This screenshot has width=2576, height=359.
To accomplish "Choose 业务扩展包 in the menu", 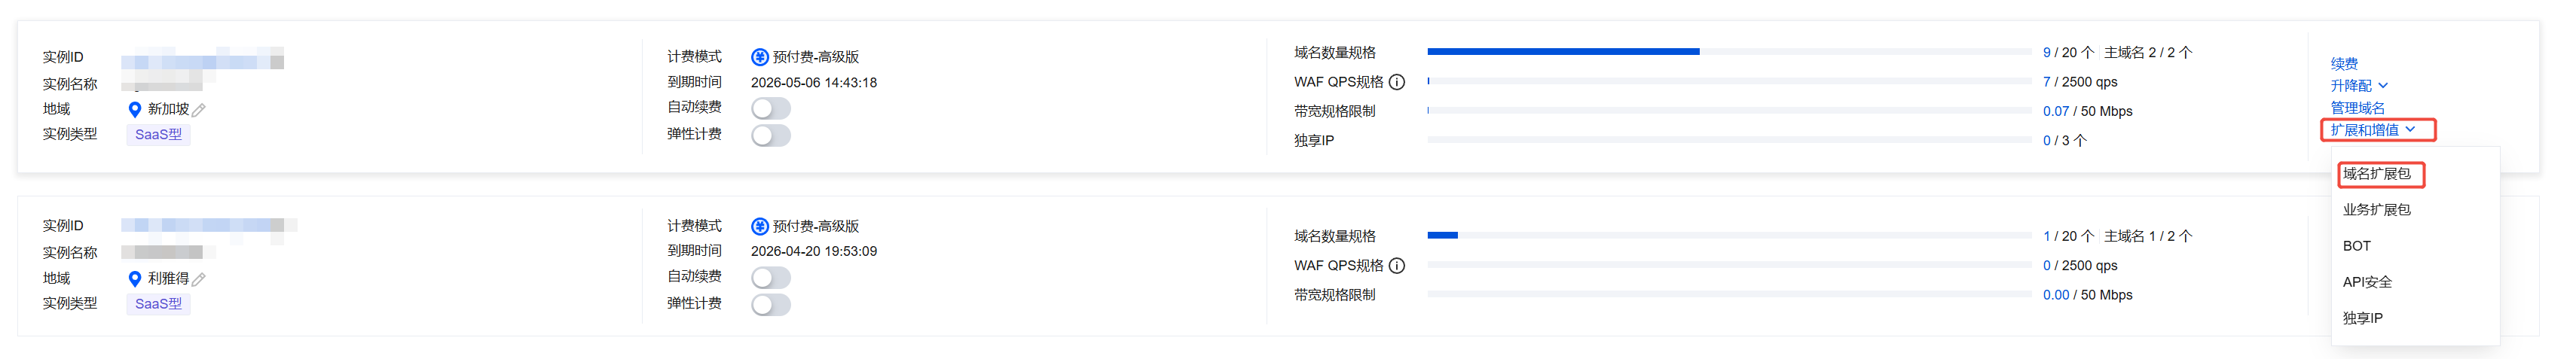I will click(x=2376, y=210).
